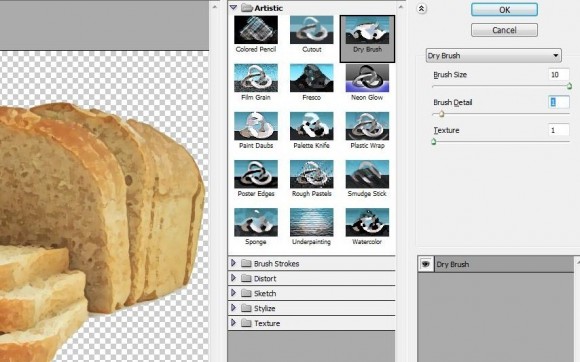Click the OK button
580x362 pixels.
click(x=504, y=10)
